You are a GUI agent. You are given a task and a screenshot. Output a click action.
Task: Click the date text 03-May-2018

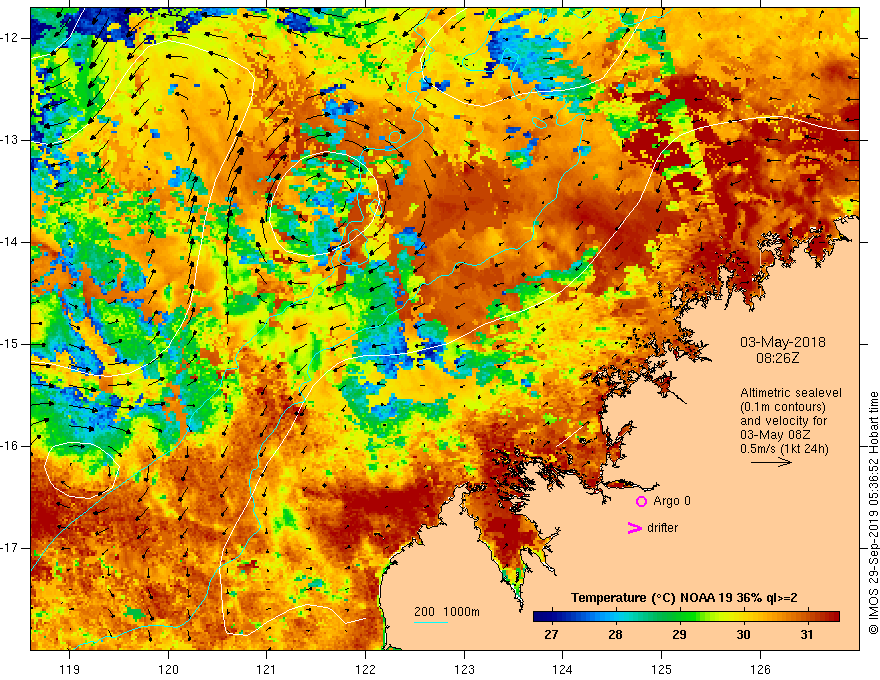(x=782, y=342)
